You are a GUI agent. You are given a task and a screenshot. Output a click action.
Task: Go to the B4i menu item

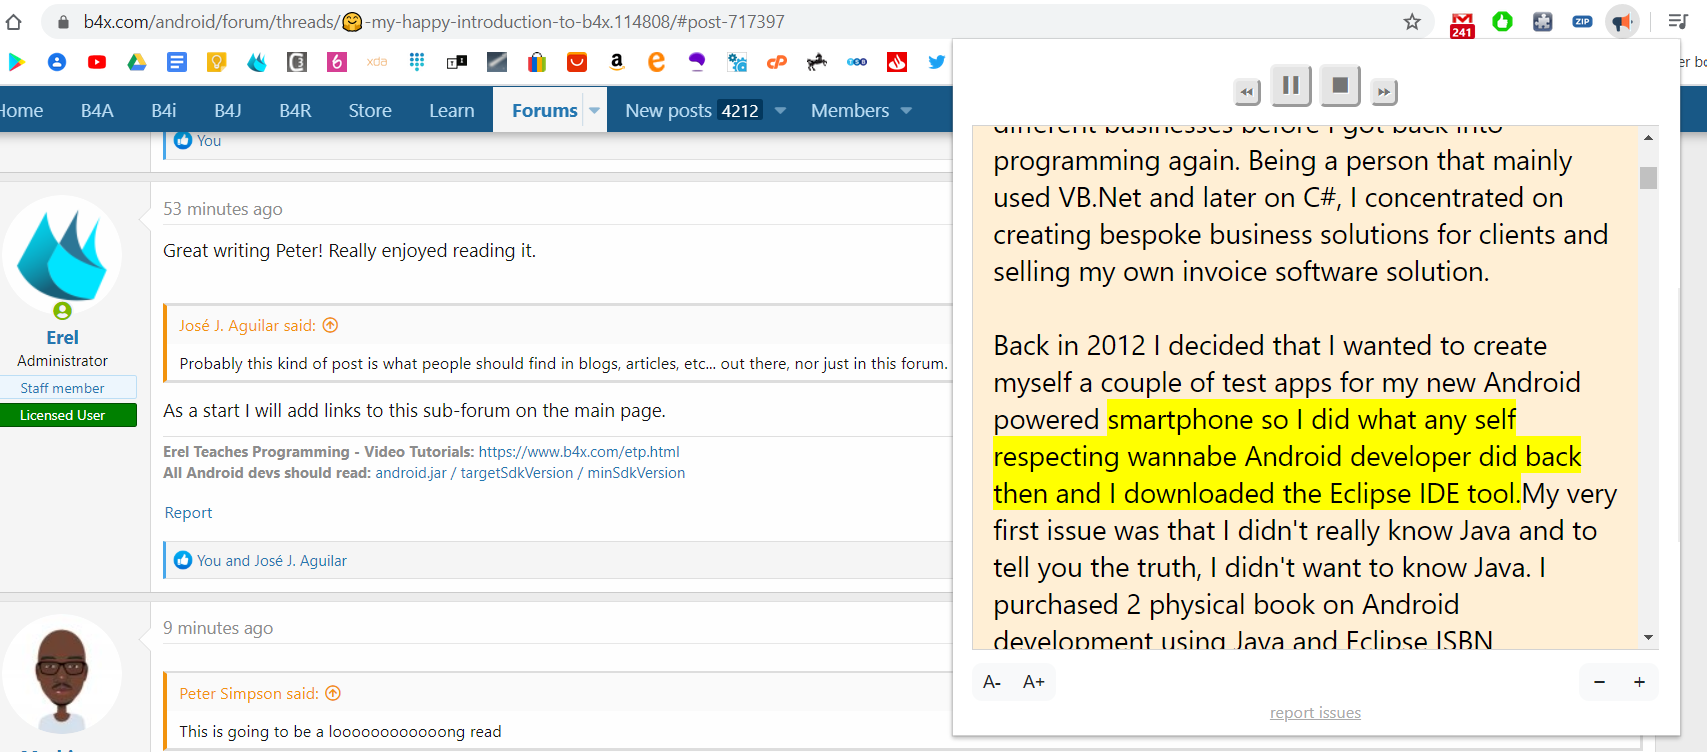[164, 111]
